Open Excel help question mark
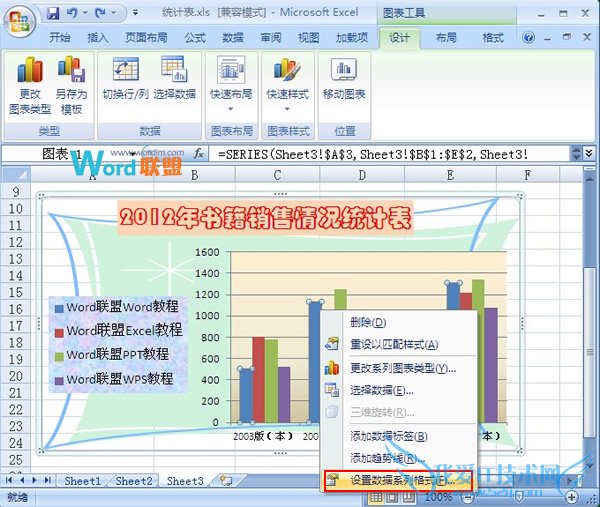 click(528, 37)
